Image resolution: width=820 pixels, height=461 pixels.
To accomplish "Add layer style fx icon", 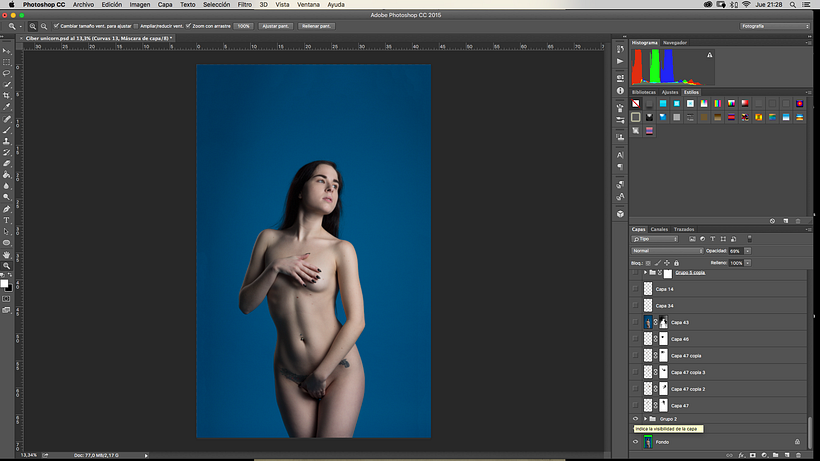I will tap(741, 455).
